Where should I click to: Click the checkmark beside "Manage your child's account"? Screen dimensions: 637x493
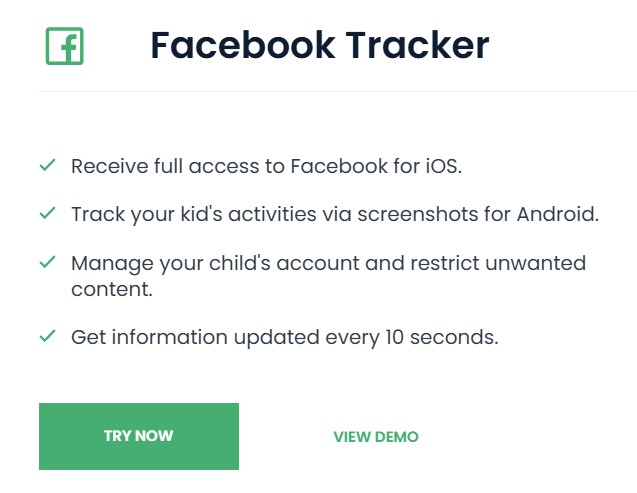(x=47, y=263)
